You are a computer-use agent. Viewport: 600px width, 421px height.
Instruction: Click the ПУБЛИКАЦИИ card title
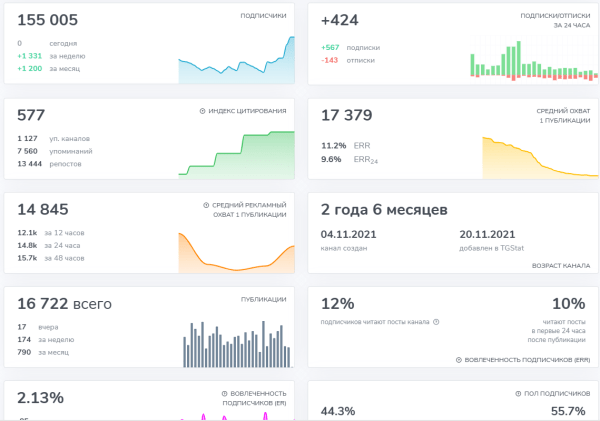click(x=264, y=298)
